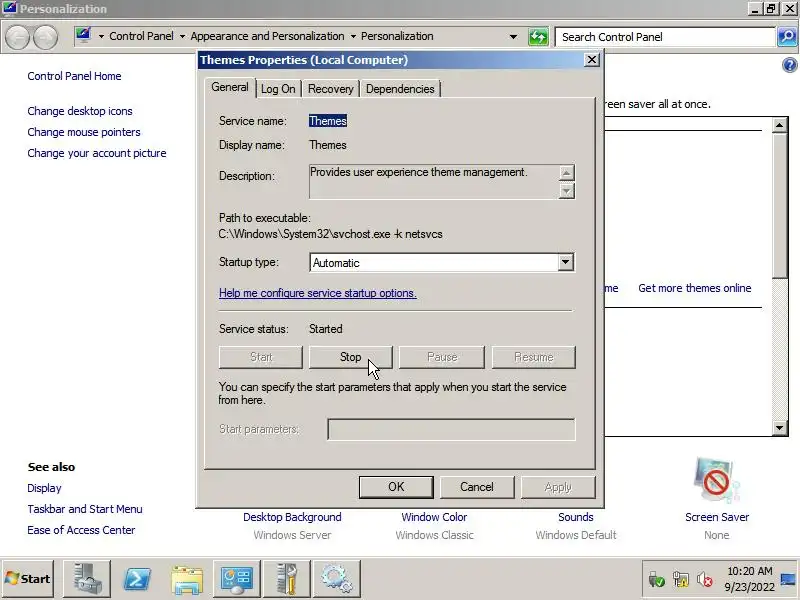Viewport: 800px width, 600px height.
Task: Click the green refresh icon in address bar
Action: pyautogui.click(x=538, y=37)
